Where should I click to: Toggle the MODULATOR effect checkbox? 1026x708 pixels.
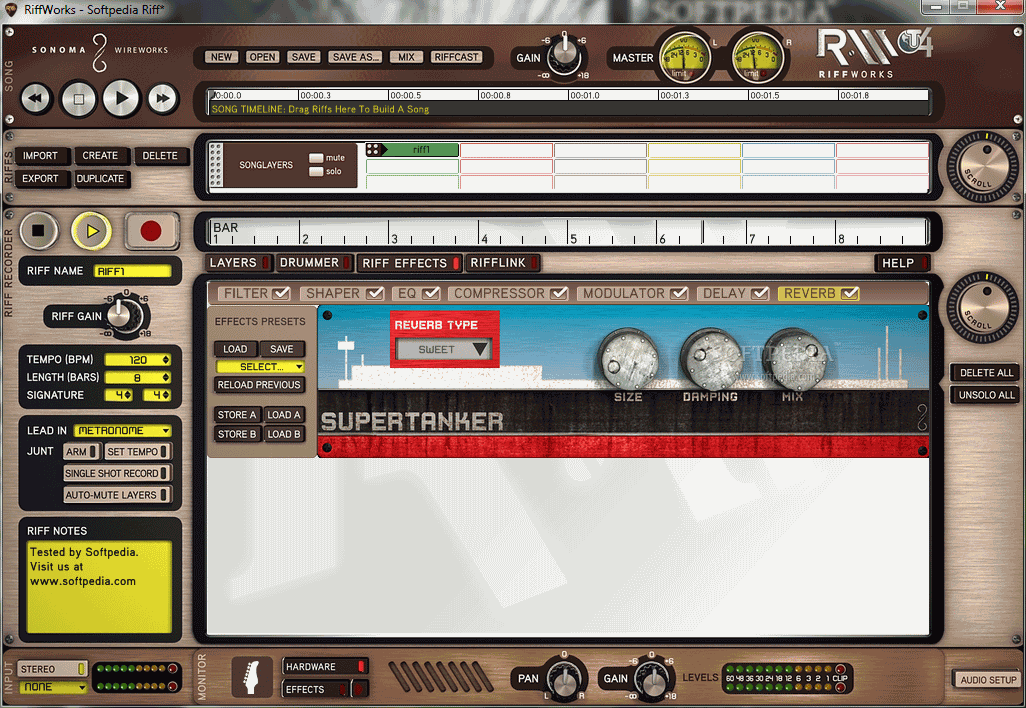[679, 293]
